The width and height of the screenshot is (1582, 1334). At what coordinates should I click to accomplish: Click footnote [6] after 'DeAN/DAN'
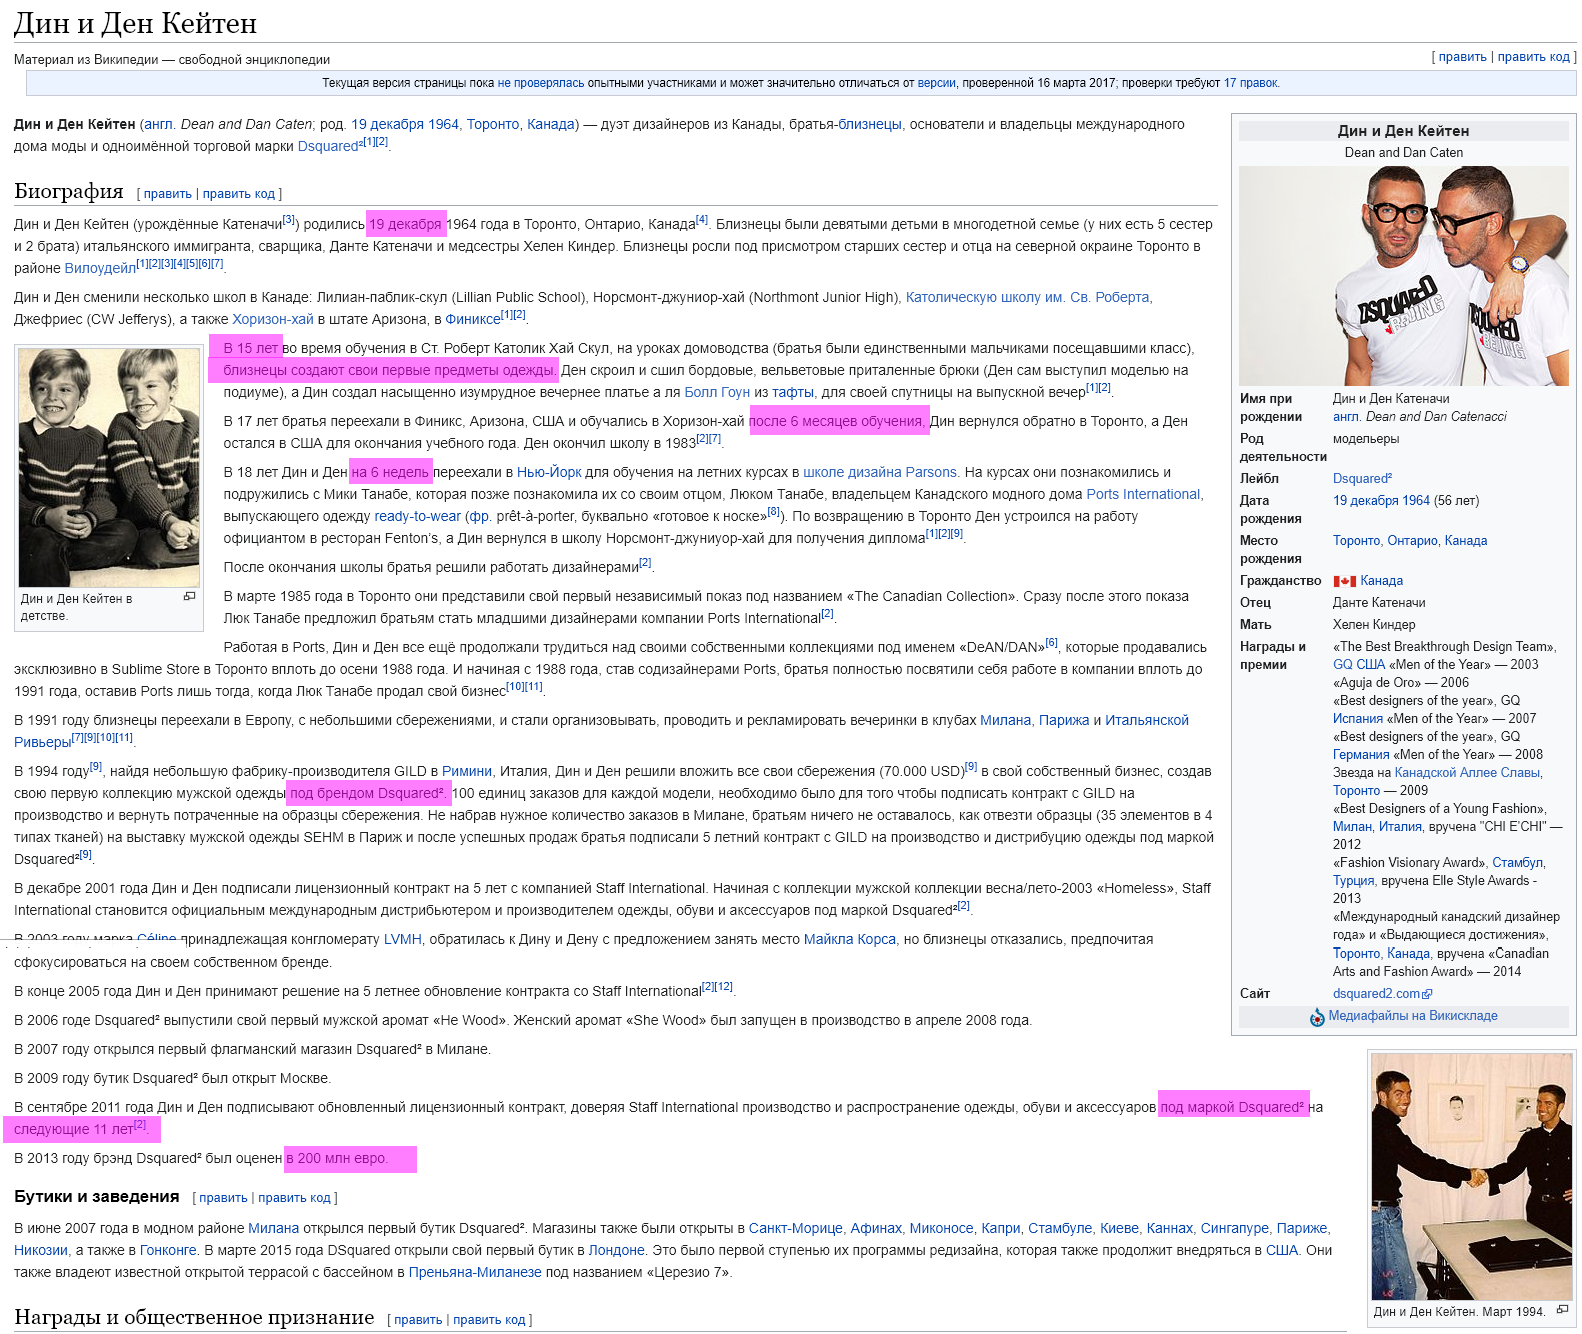(x=1051, y=642)
